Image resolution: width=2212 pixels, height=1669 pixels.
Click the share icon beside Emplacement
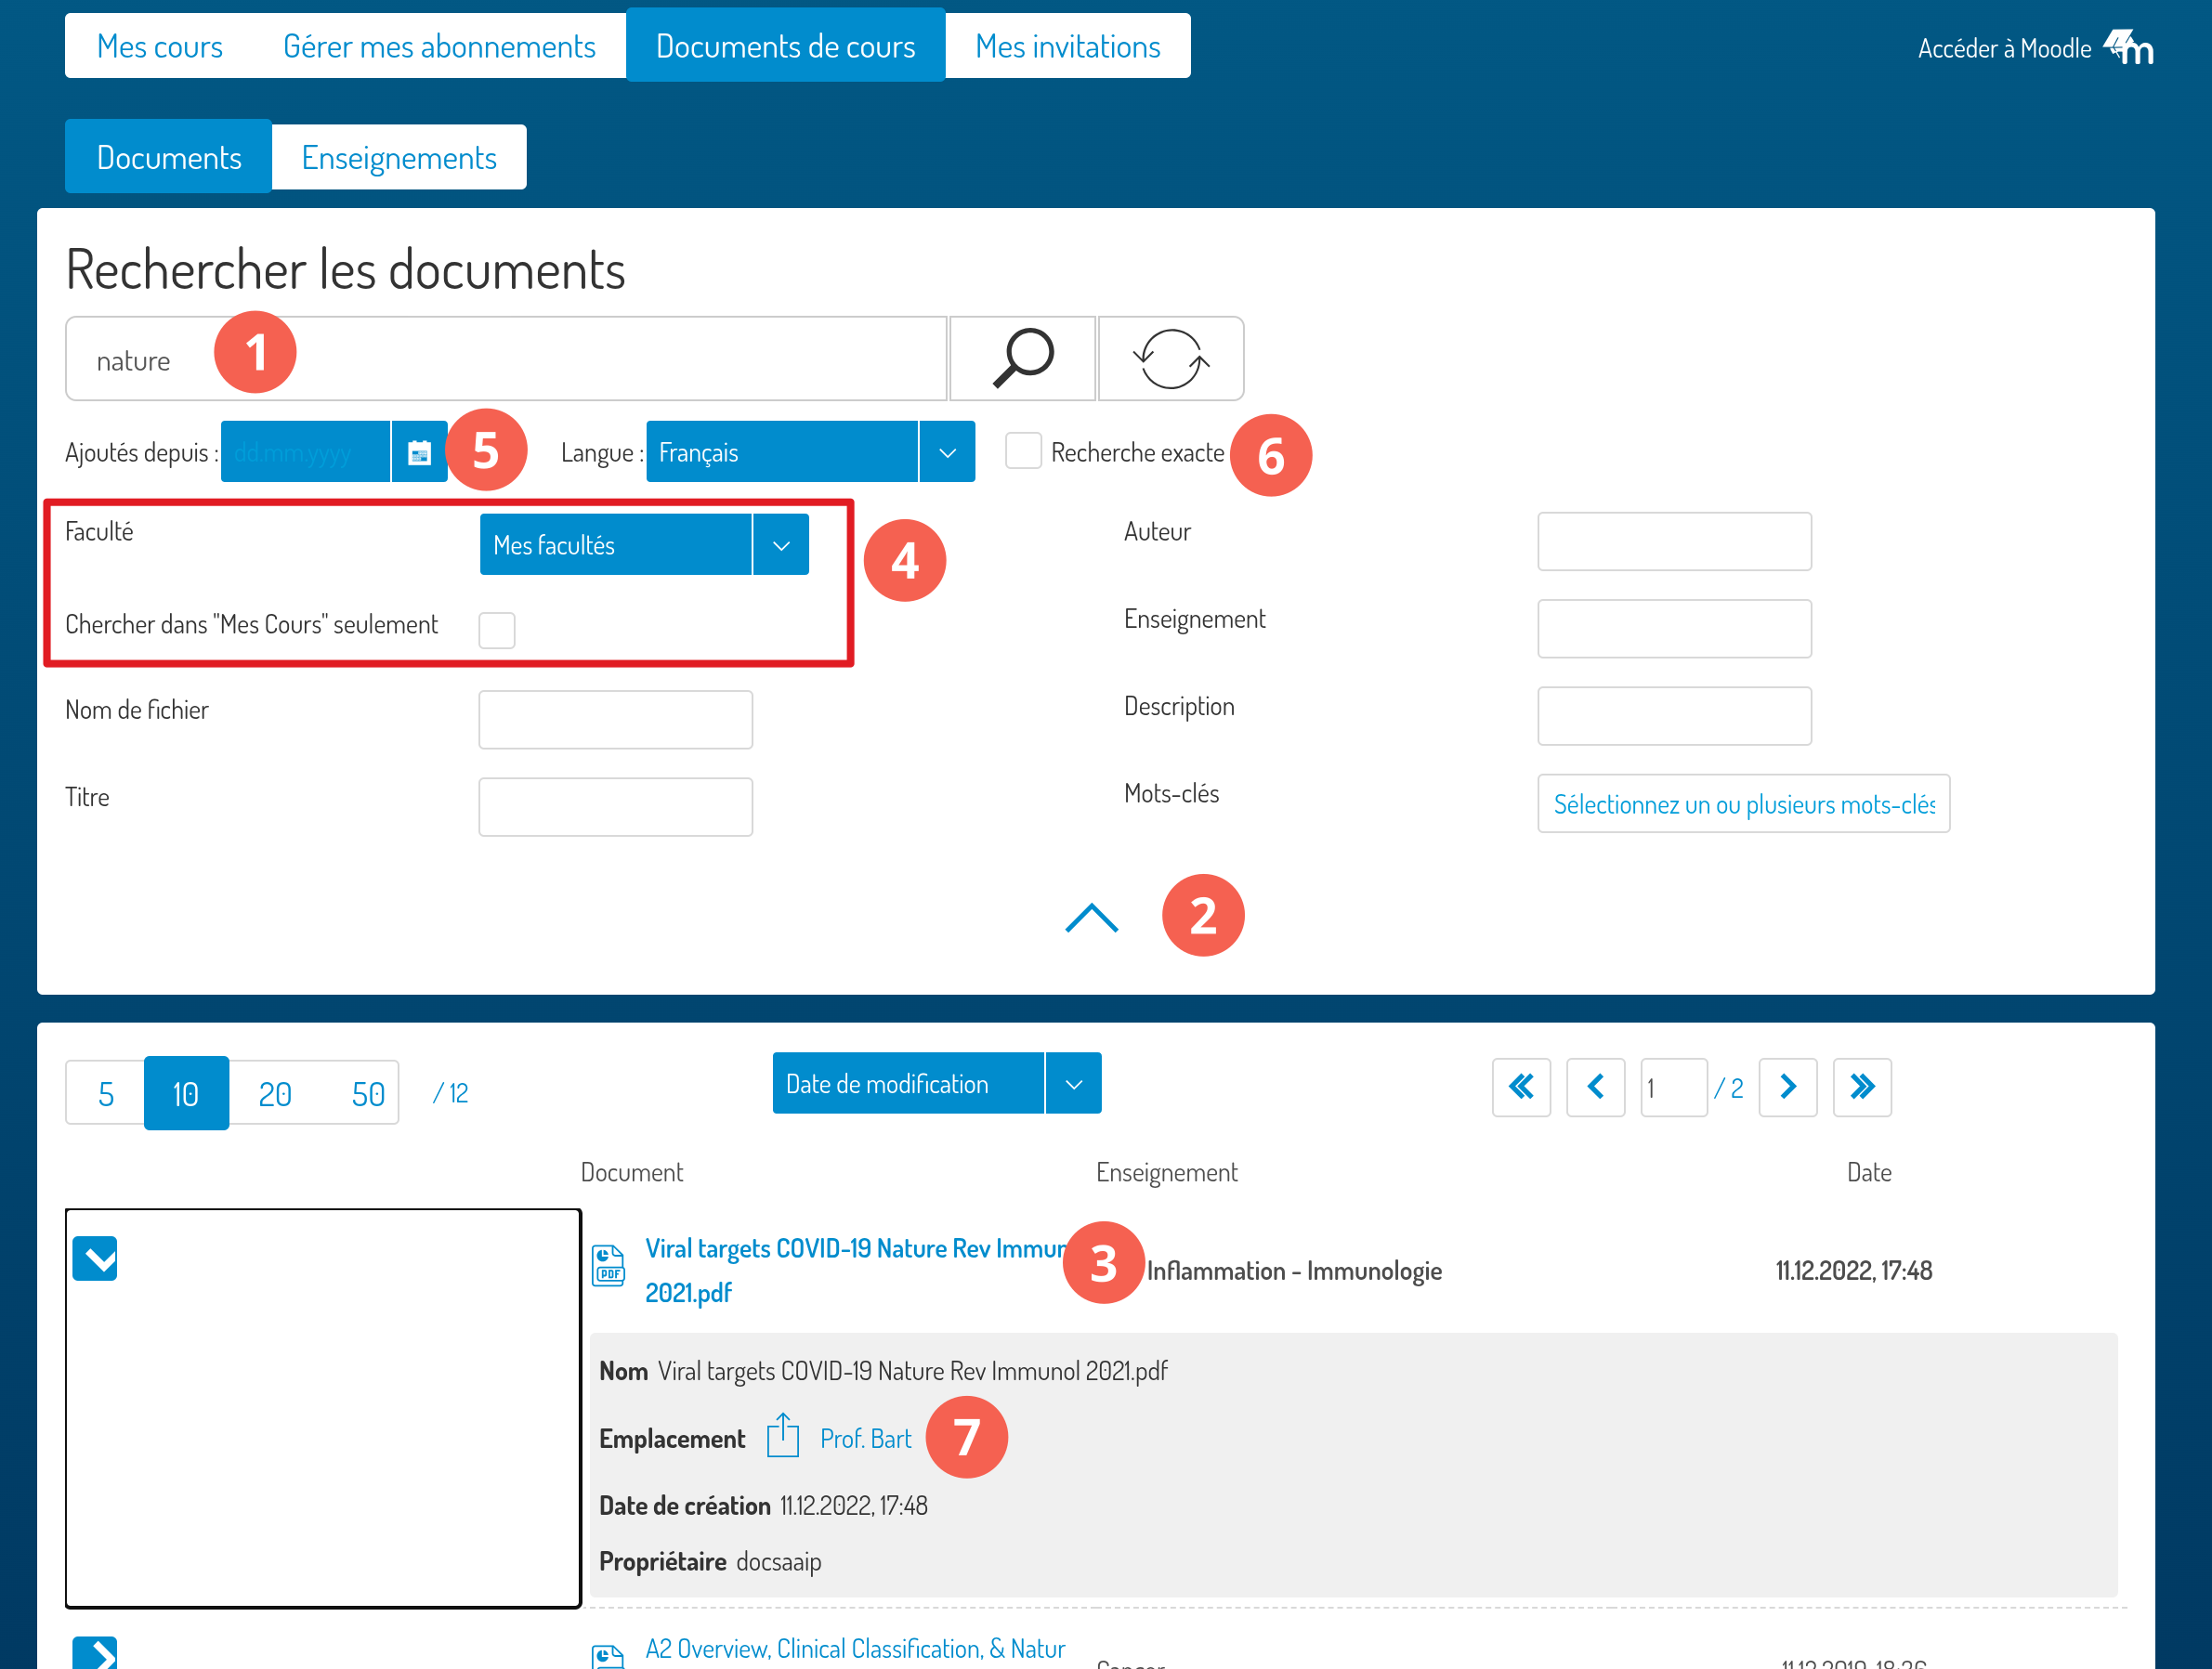[x=782, y=1437]
